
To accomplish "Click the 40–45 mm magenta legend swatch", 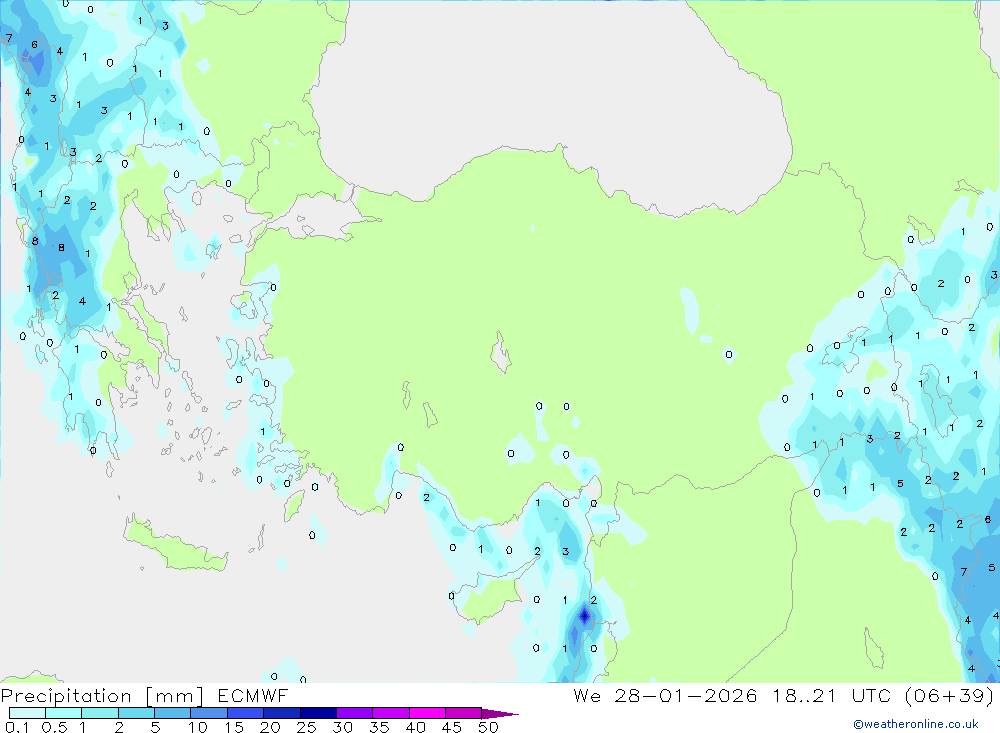I will coord(427,713).
